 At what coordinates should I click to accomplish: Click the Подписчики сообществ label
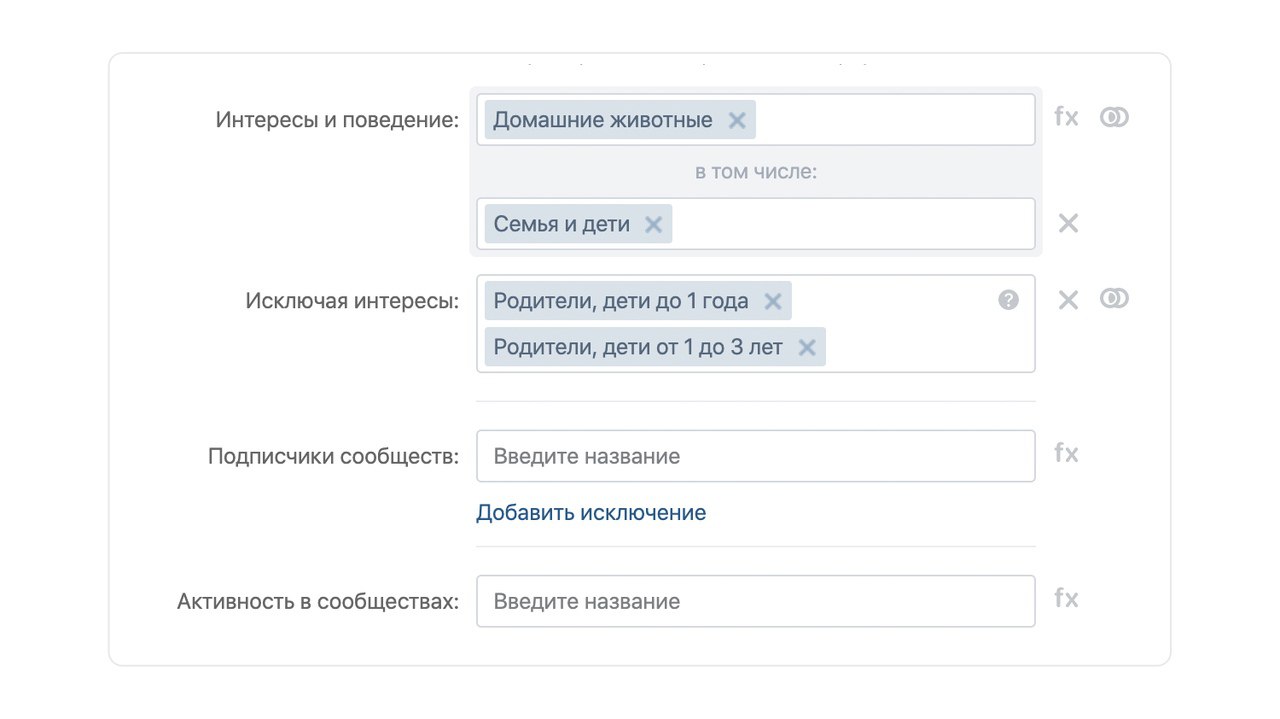[x=334, y=456]
